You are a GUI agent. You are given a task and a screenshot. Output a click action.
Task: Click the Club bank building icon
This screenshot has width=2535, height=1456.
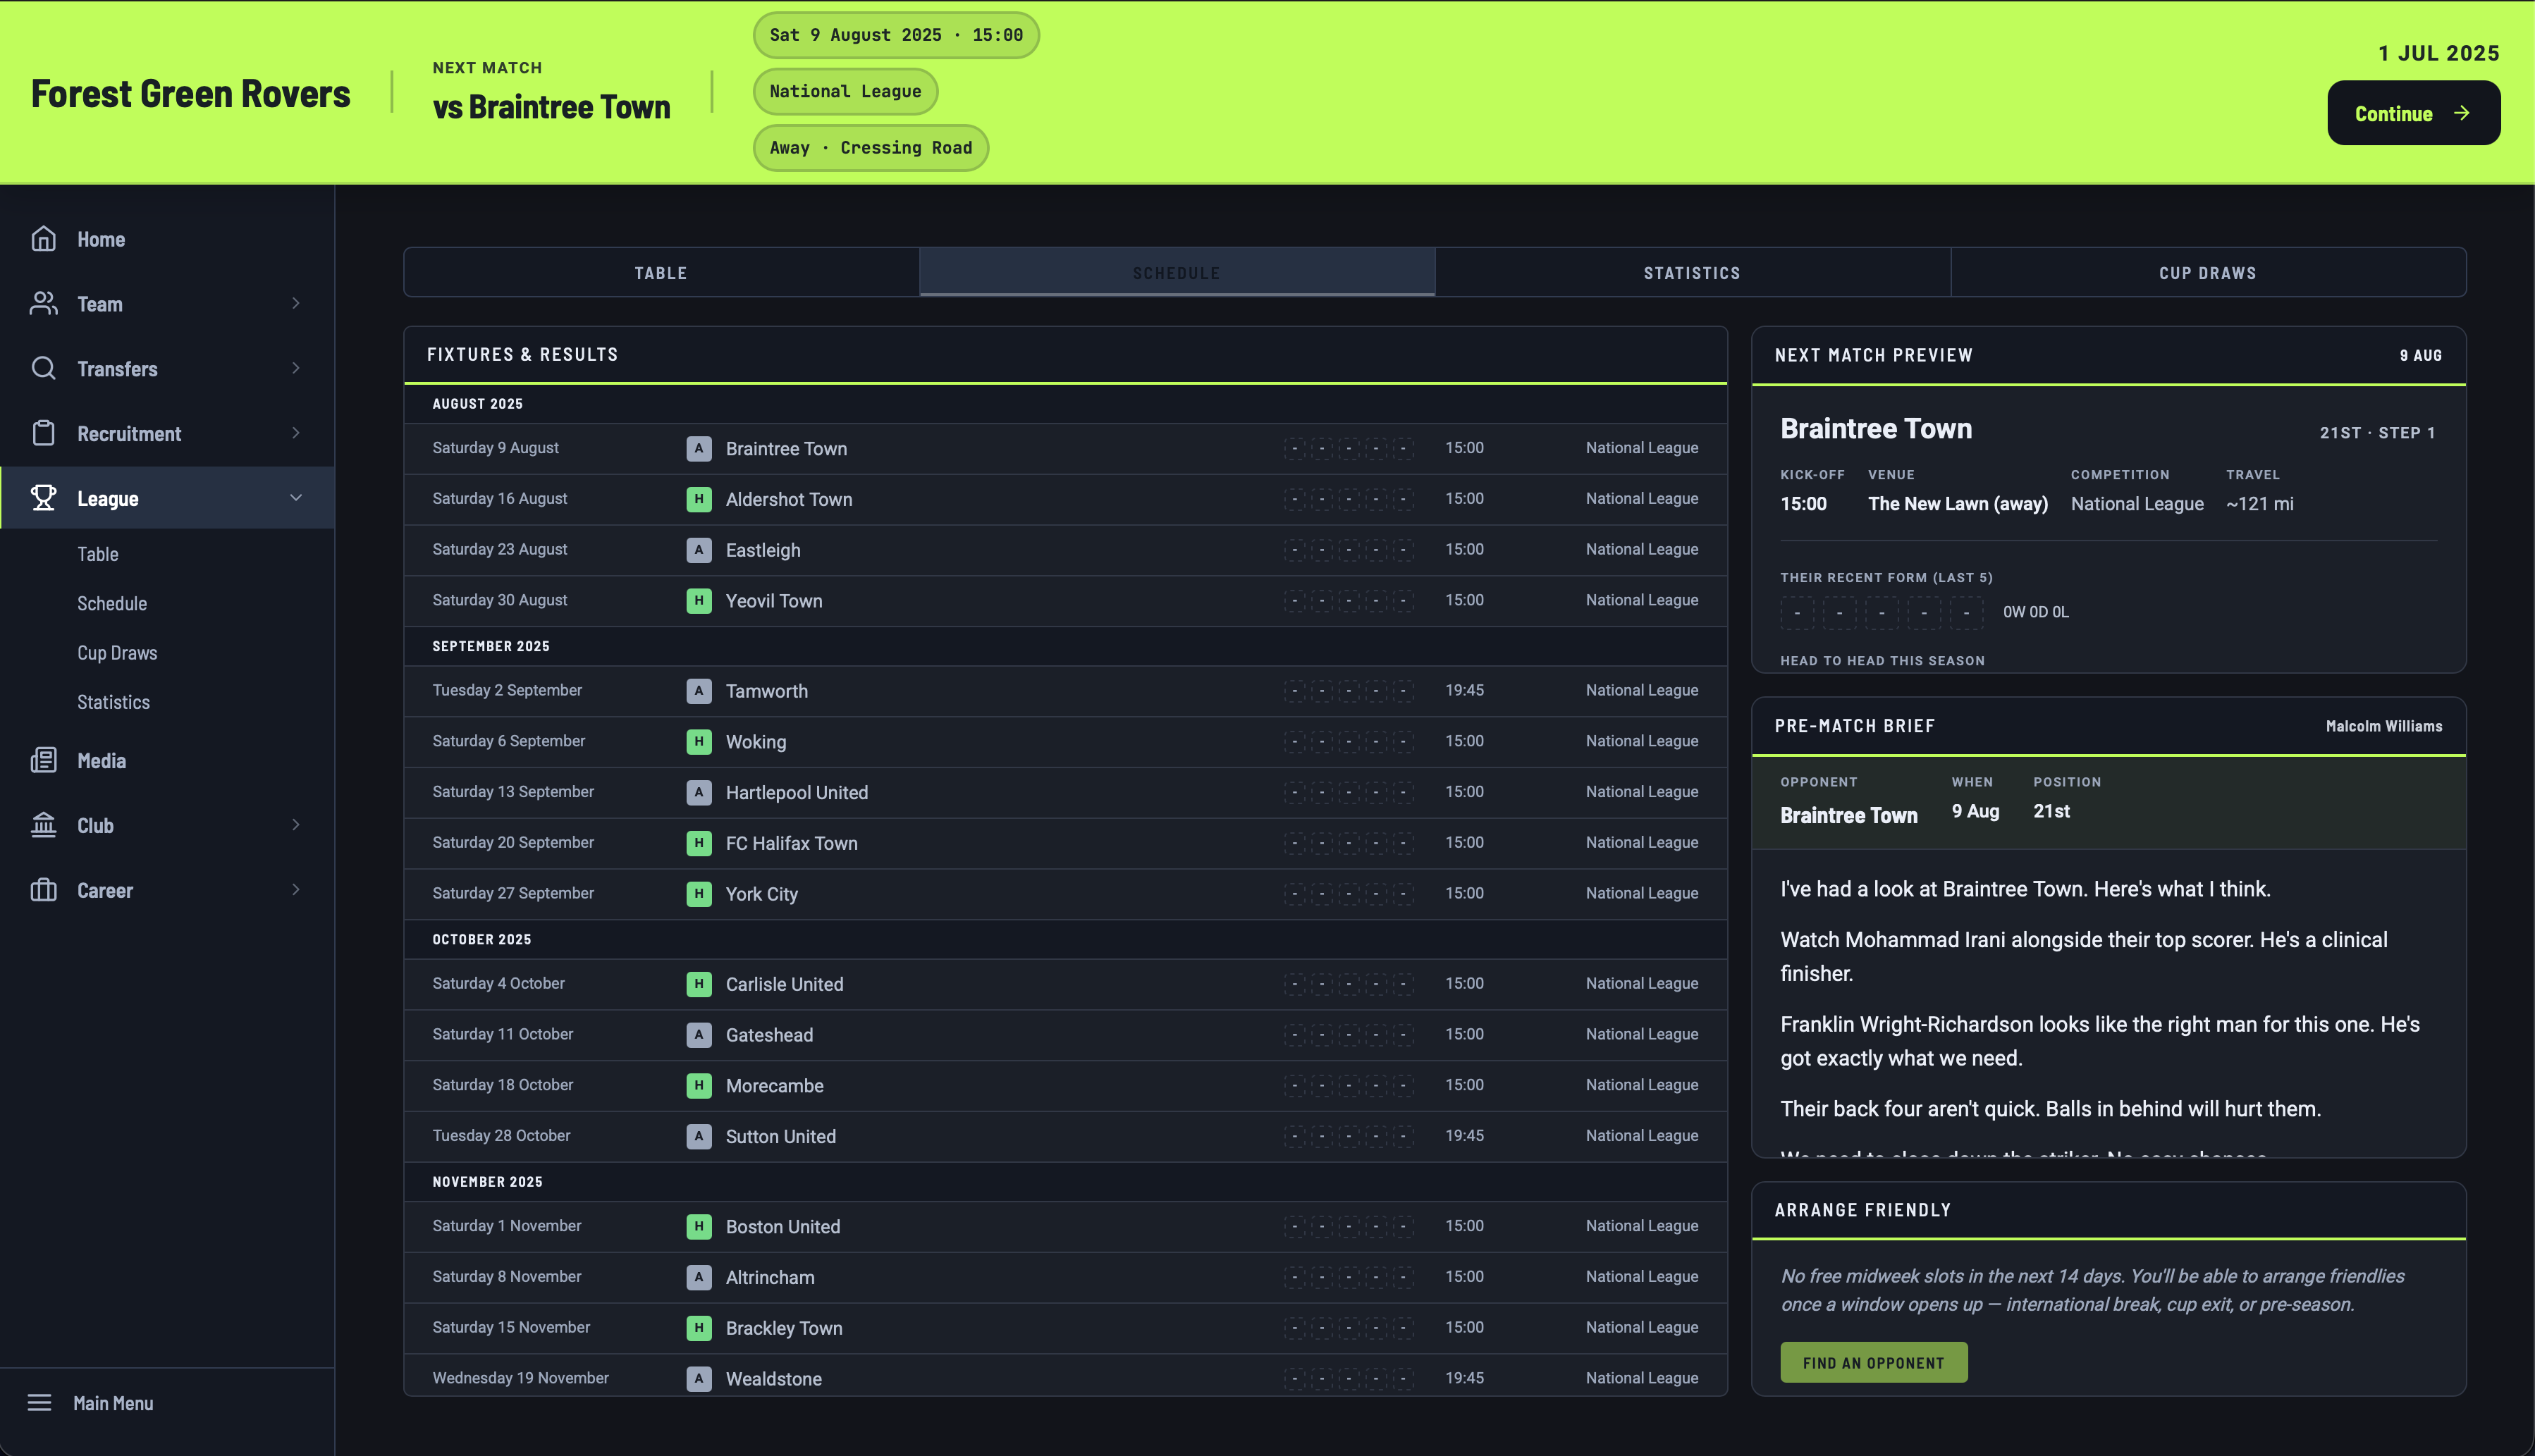pos(43,825)
